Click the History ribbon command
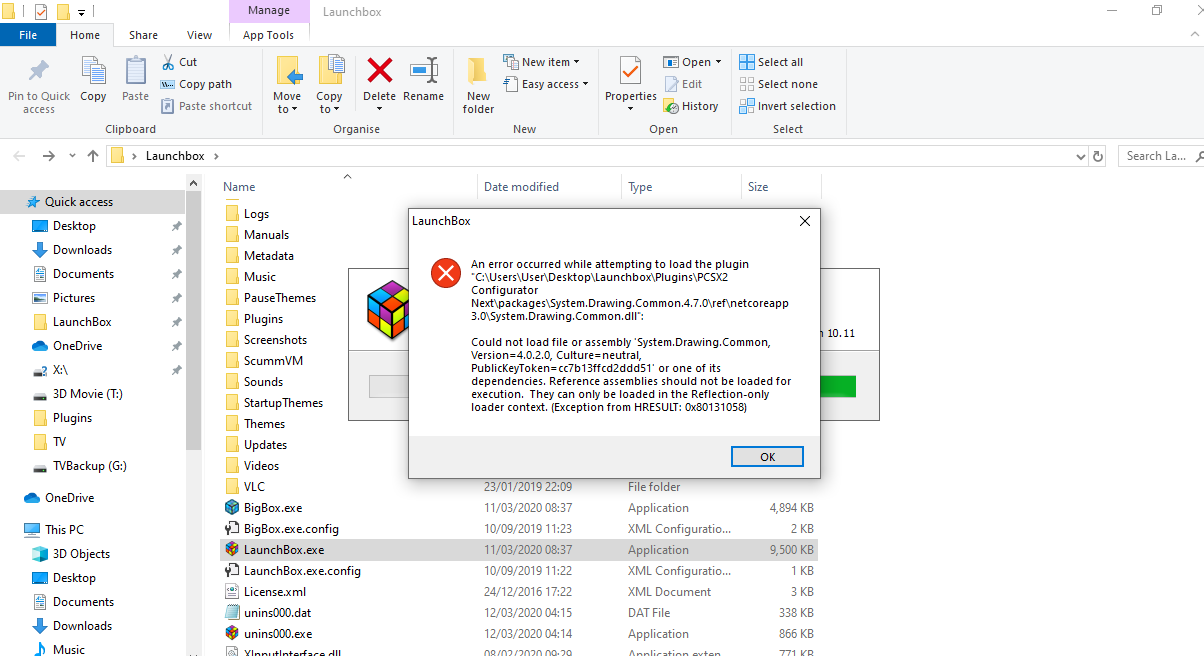This screenshot has height=656, width=1204. [691, 106]
